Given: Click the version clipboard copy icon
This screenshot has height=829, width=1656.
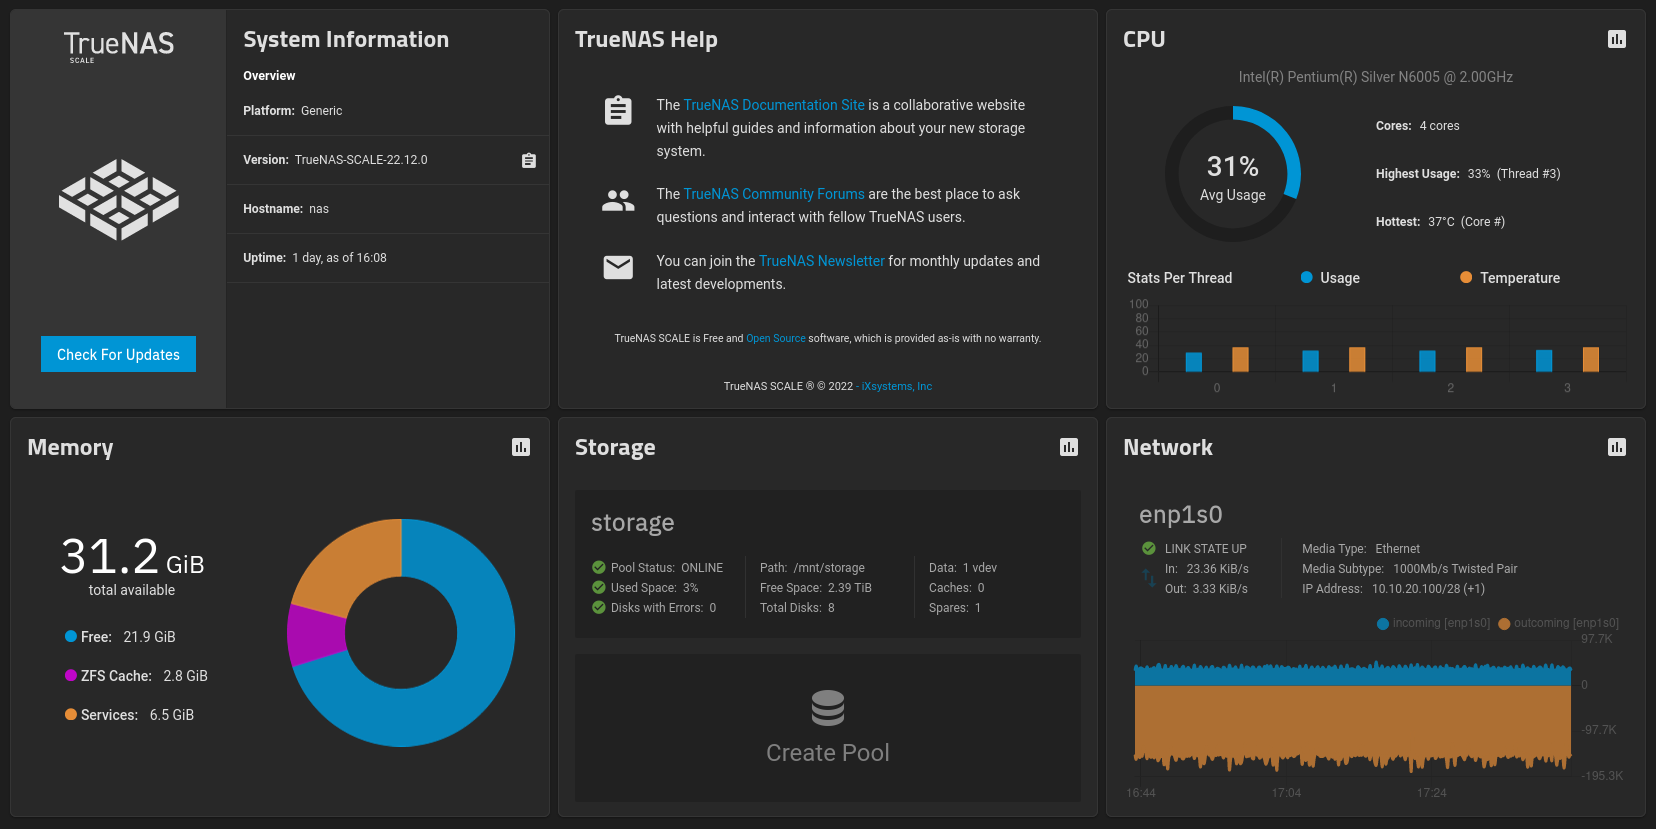Looking at the screenshot, I should [x=529, y=160].
